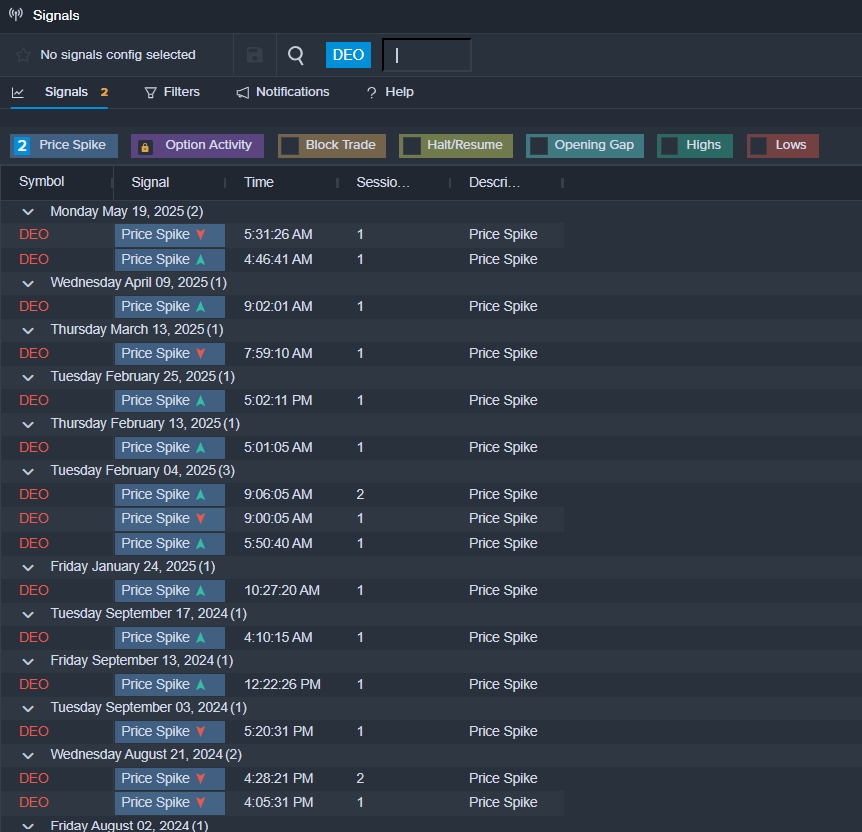
Task: Click the chart icon beside Signals tab
Action: (18, 92)
